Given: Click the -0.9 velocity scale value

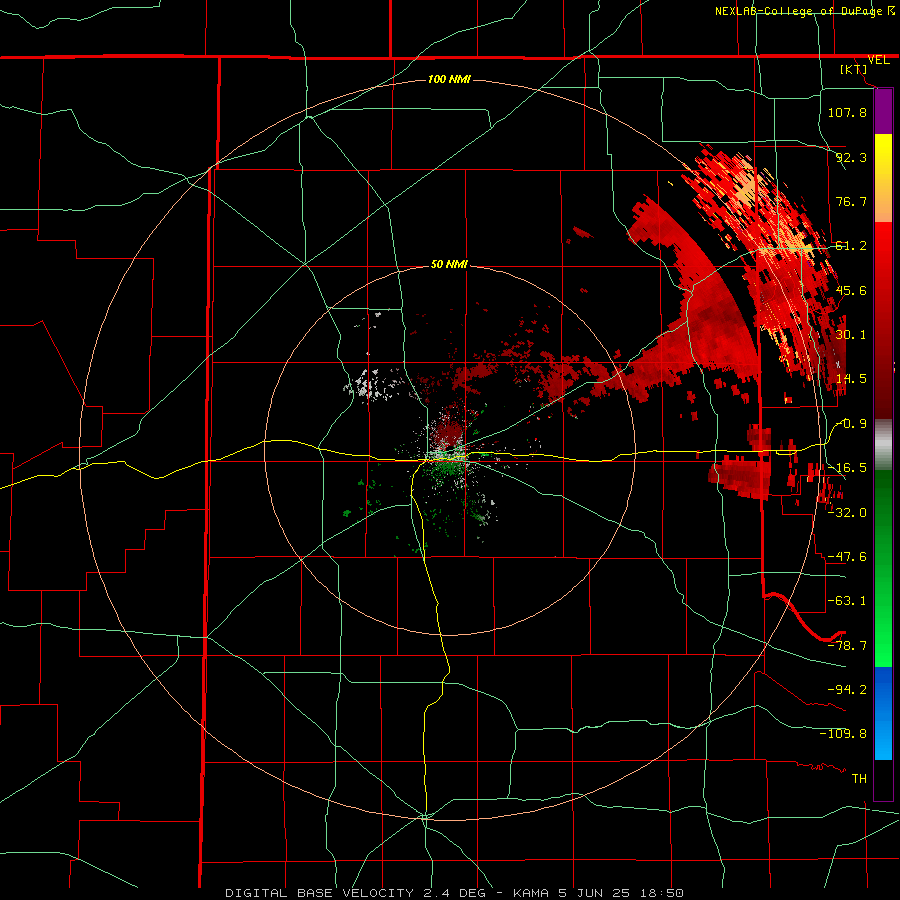Looking at the screenshot, I should coord(851,424).
